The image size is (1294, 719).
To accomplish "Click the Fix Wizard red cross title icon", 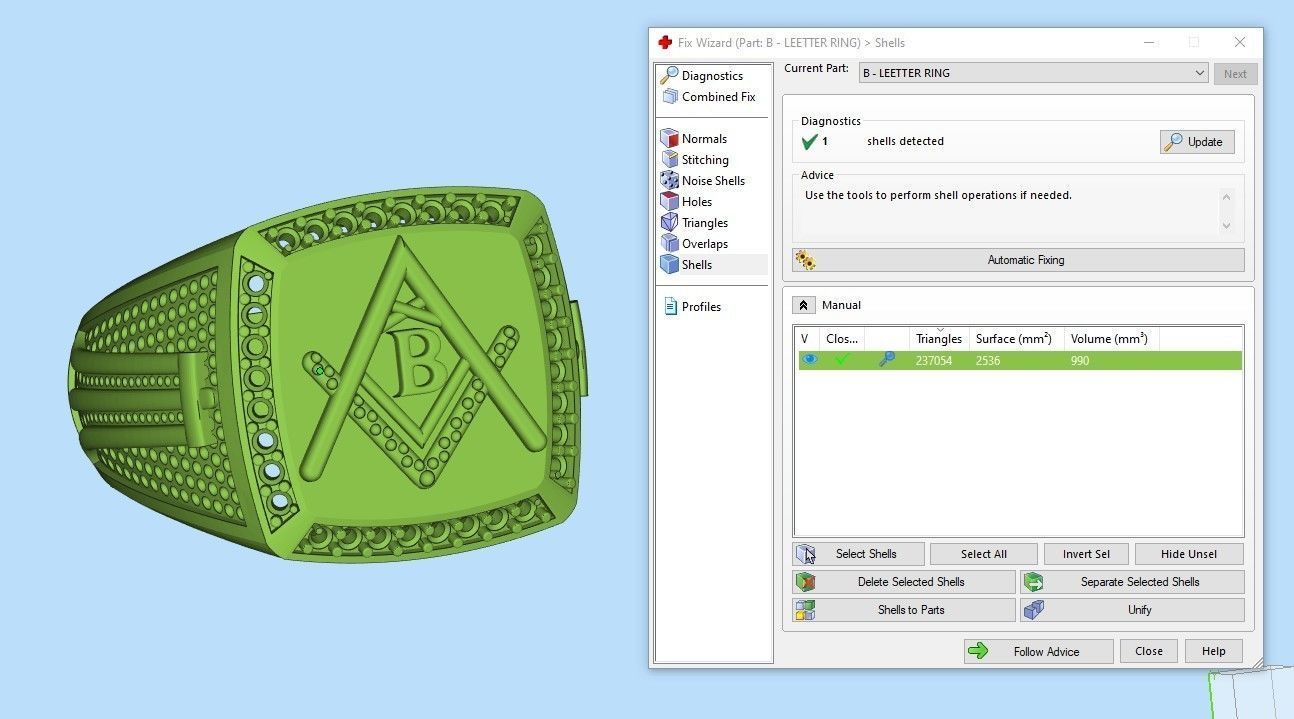I will pyautogui.click(x=665, y=43).
